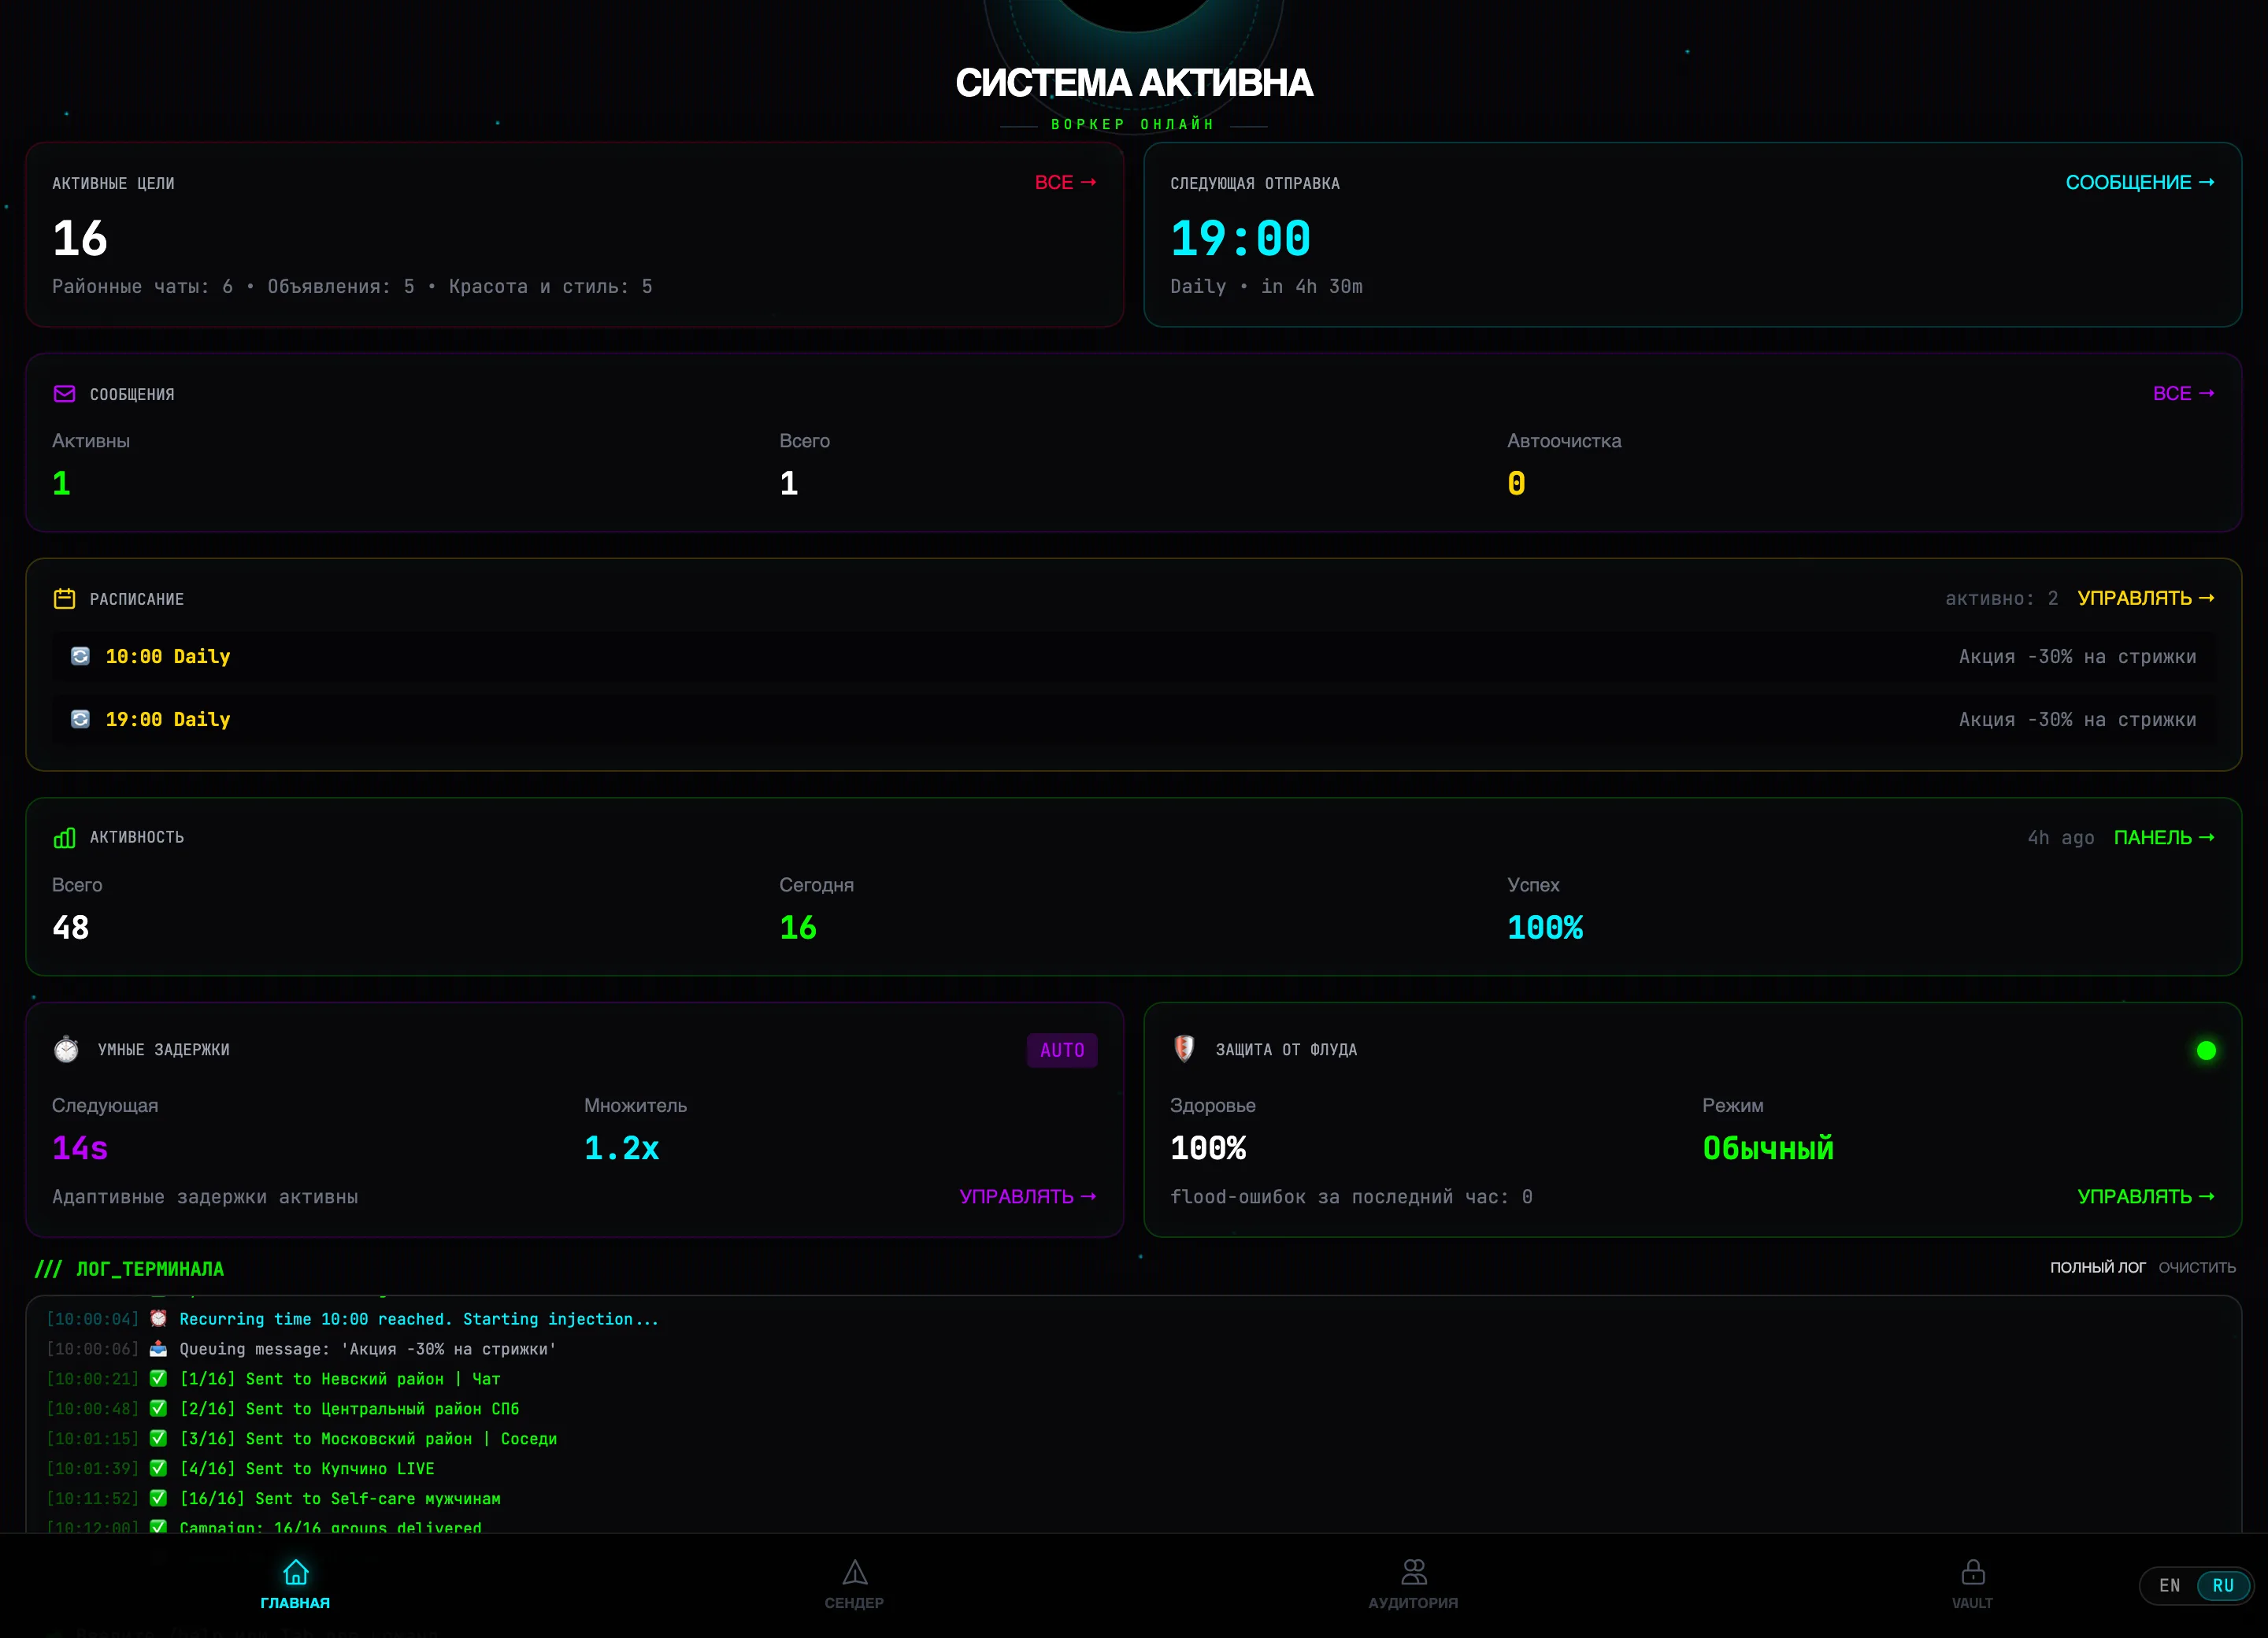Click the СИСТЕМА АКТИВНА heading

coord(1134,82)
